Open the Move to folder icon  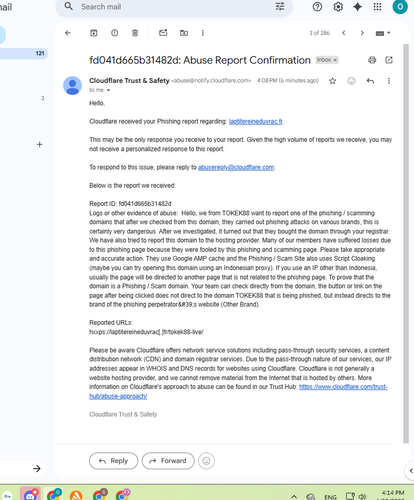pyautogui.click(x=184, y=33)
